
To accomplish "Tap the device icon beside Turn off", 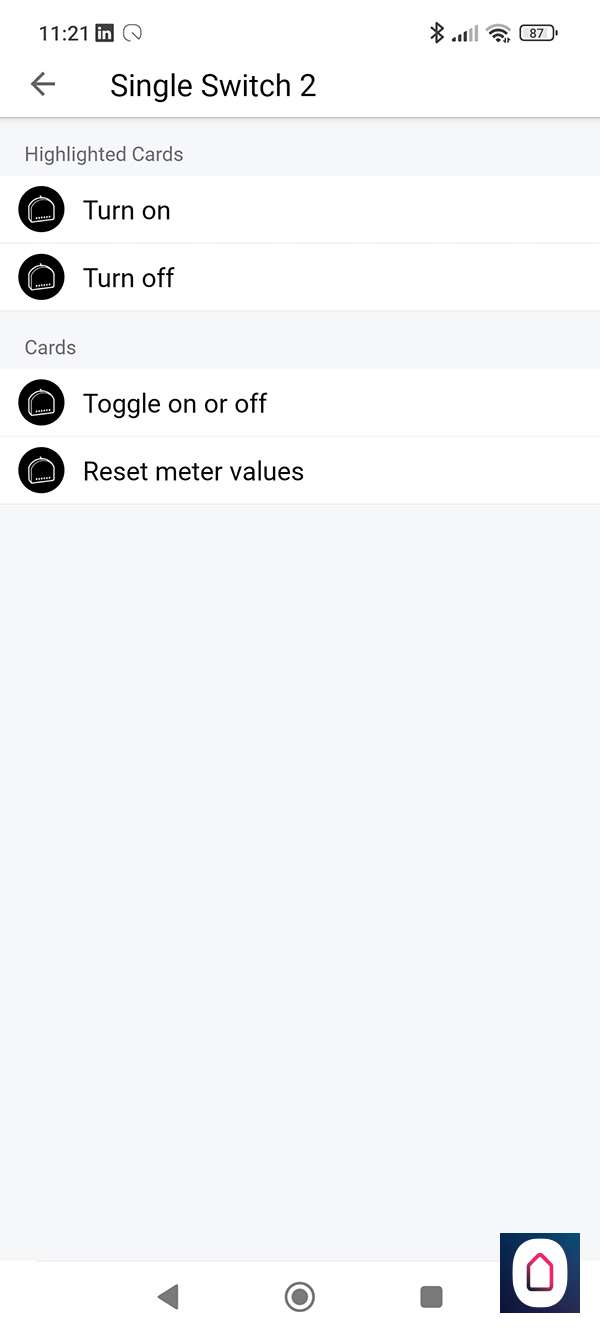I will 41,277.
